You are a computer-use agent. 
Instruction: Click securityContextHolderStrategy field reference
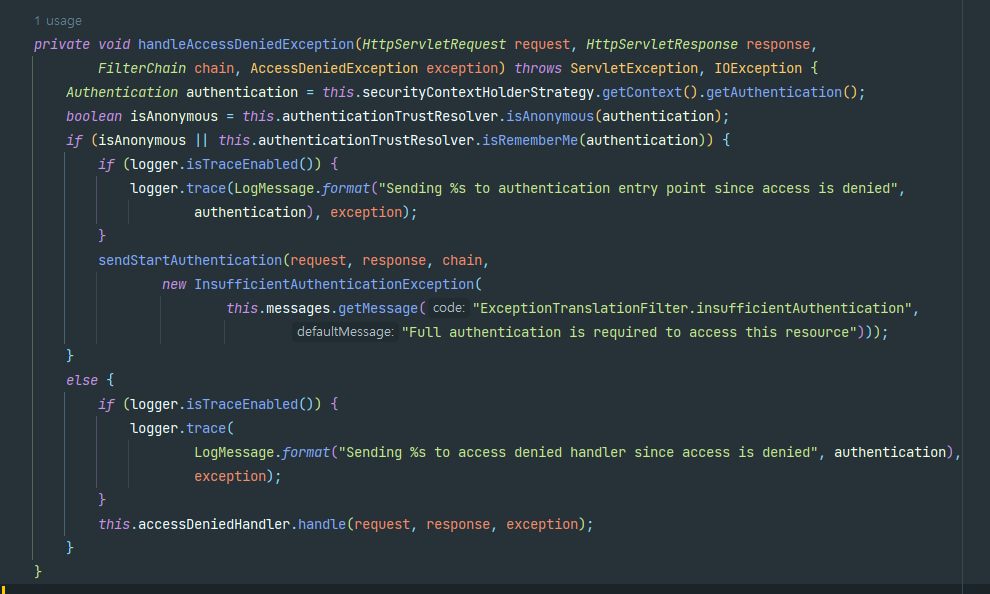point(478,93)
